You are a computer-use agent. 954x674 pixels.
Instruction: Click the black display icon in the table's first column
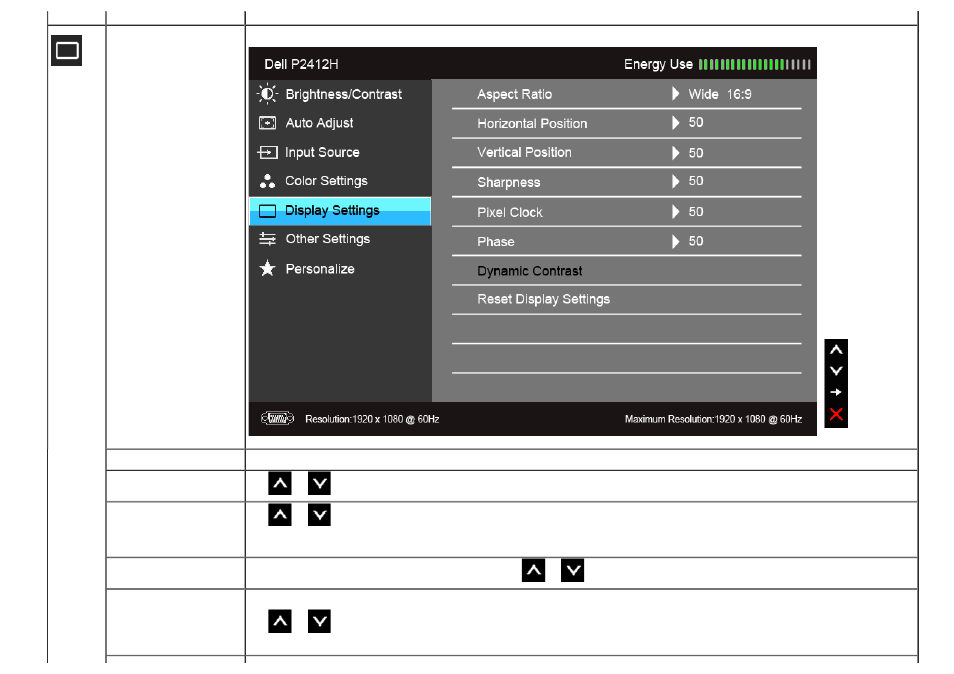(67, 50)
